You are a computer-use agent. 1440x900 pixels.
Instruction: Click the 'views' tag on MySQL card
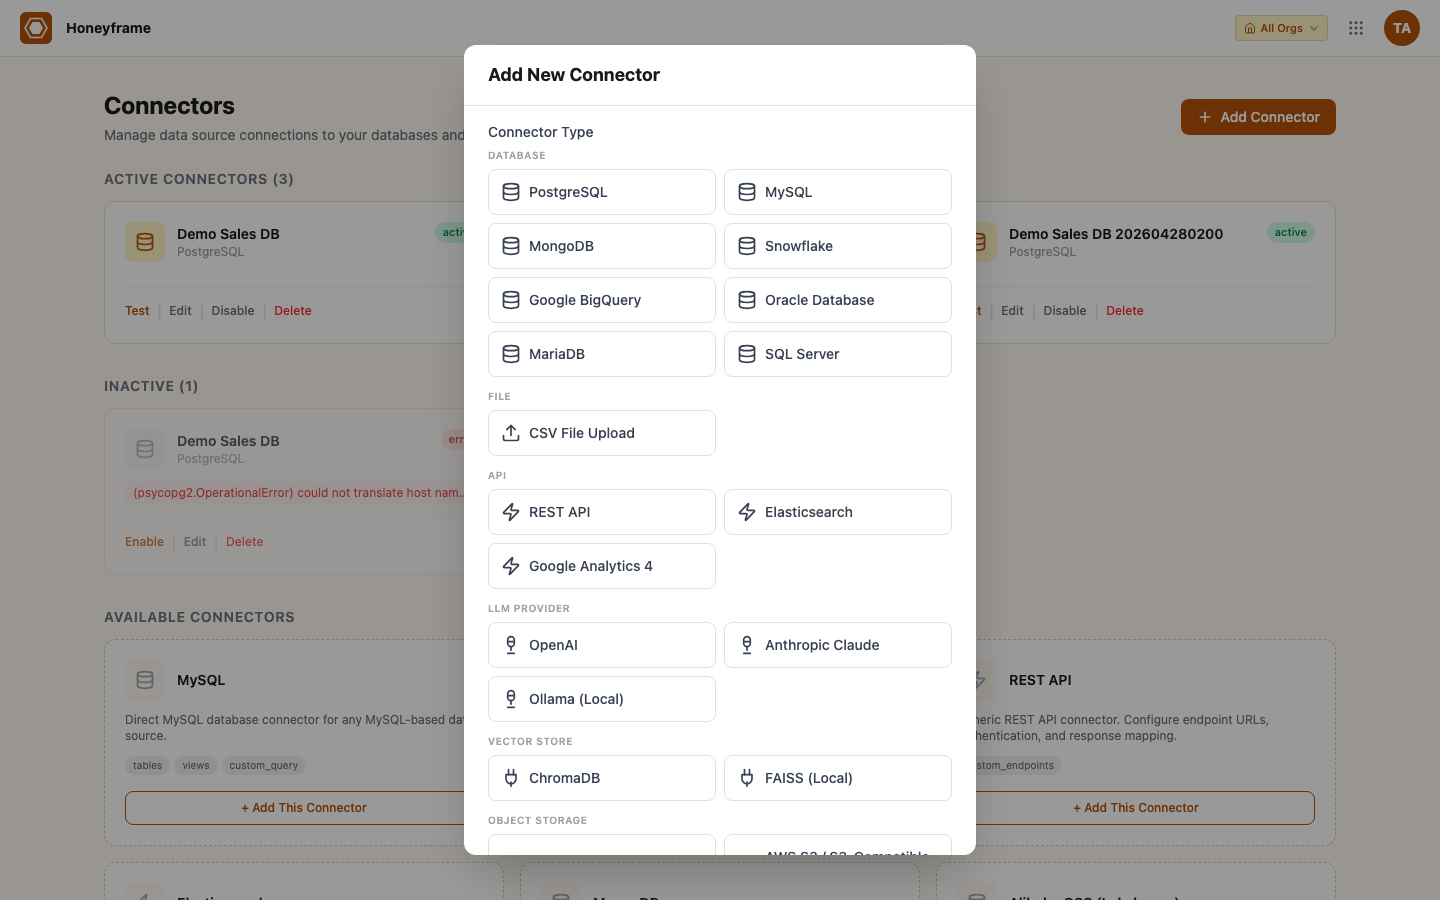[196, 766]
